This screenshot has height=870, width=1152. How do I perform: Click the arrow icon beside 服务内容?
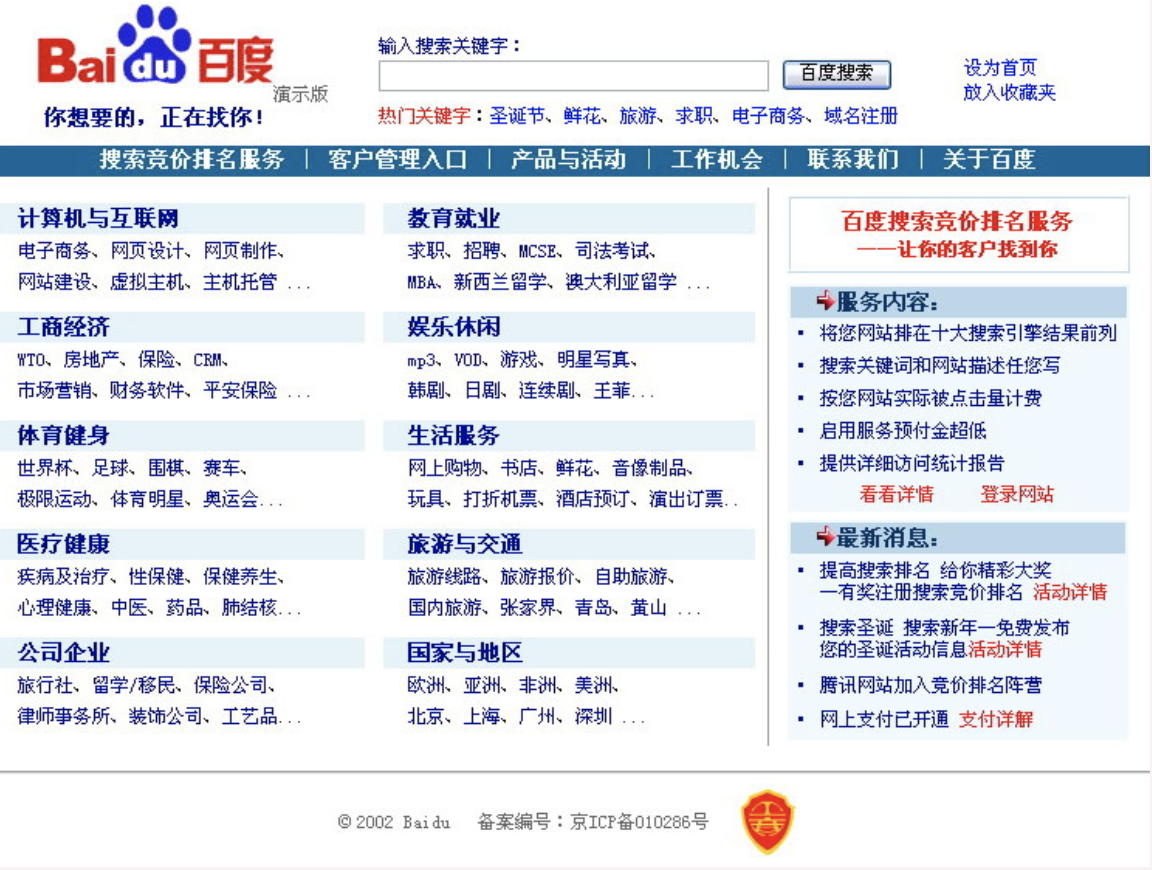(x=825, y=301)
